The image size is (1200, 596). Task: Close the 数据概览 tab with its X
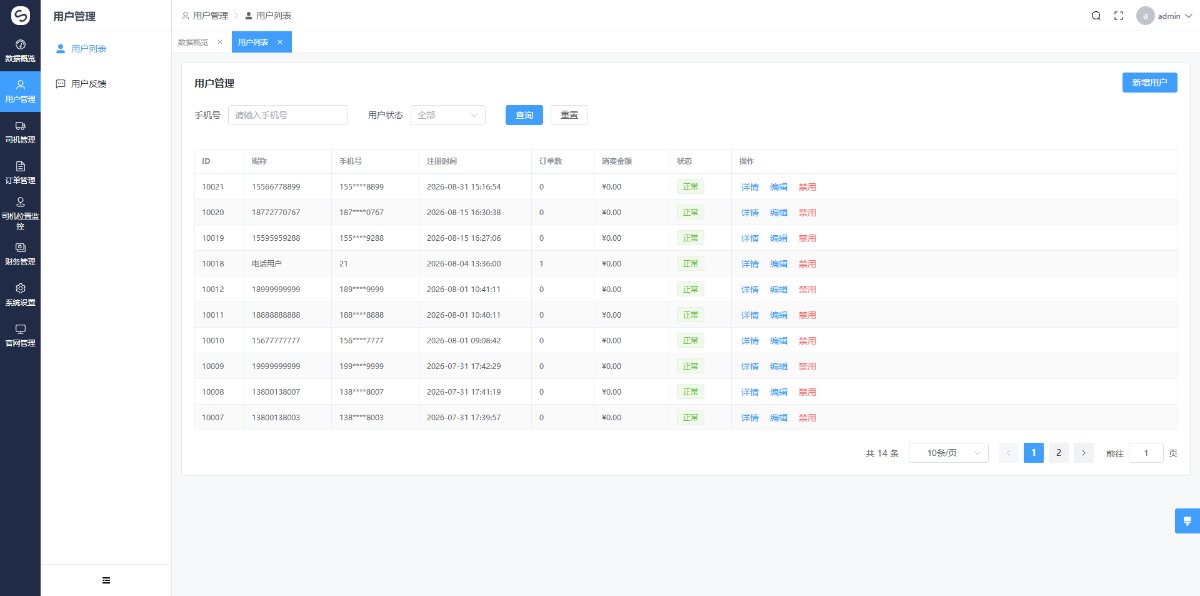click(x=220, y=42)
